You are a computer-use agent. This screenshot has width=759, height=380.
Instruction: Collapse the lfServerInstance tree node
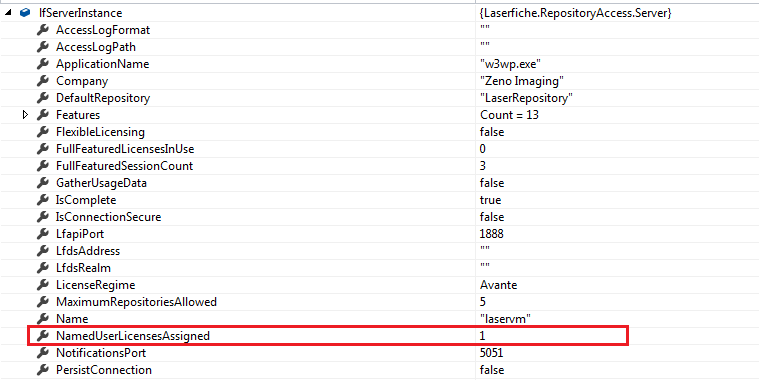click(8, 13)
